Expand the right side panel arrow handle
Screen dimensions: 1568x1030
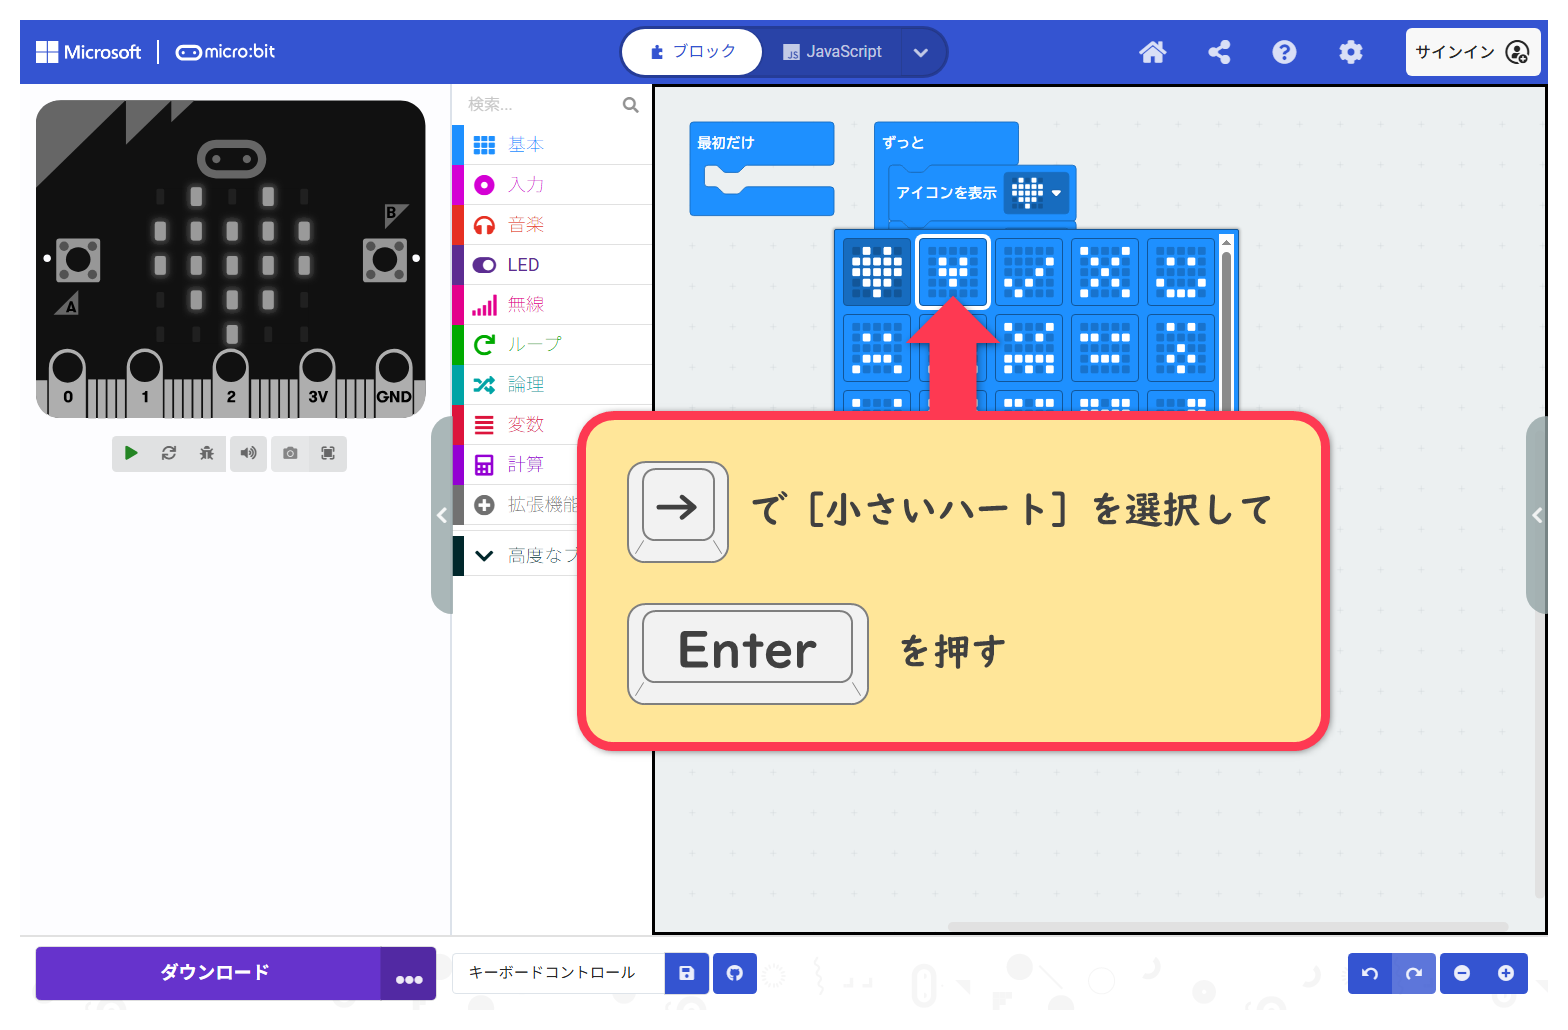coord(1537,515)
